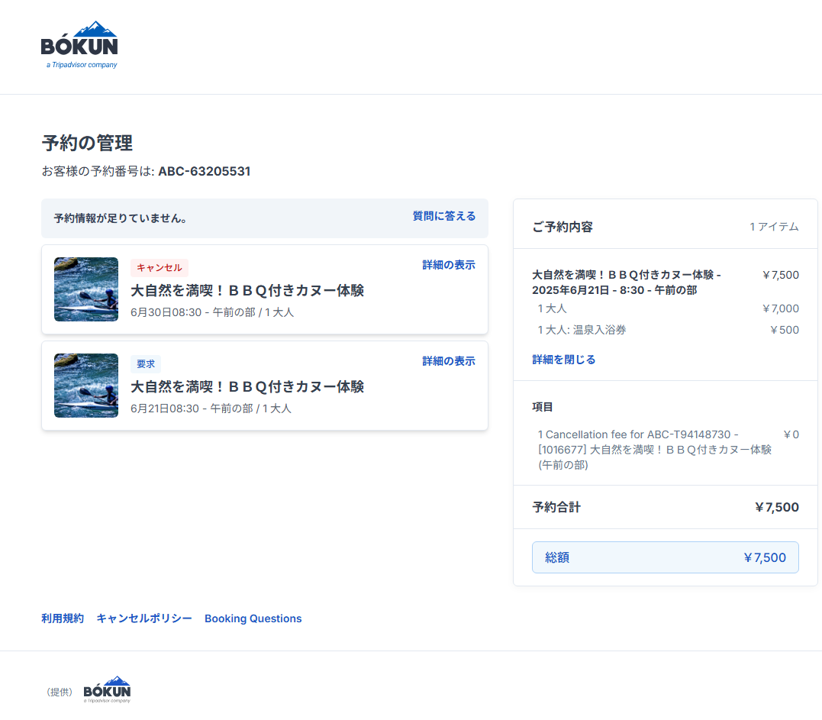Click the title of the 6月21日 requested booking
Viewport: 822px width, 720px height.
tap(247, 387)
